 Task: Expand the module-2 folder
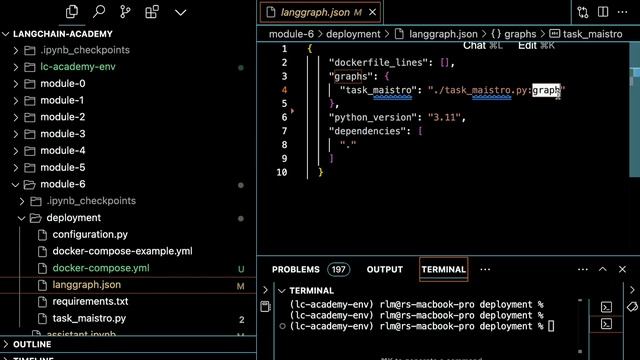pyautogui.click(x=16, y=117)
